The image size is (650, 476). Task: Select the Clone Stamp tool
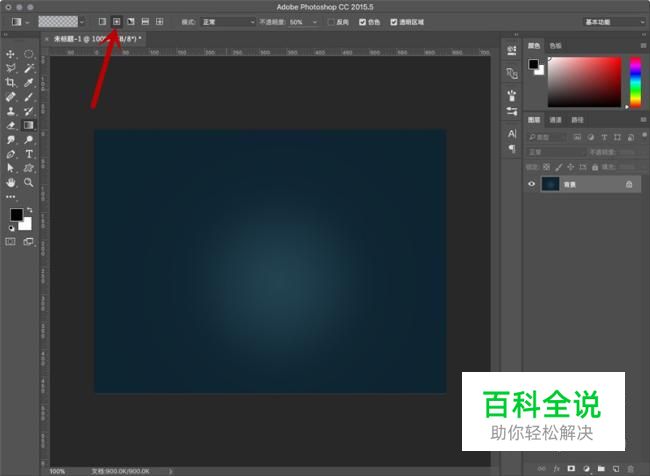[x=11, y=111]
